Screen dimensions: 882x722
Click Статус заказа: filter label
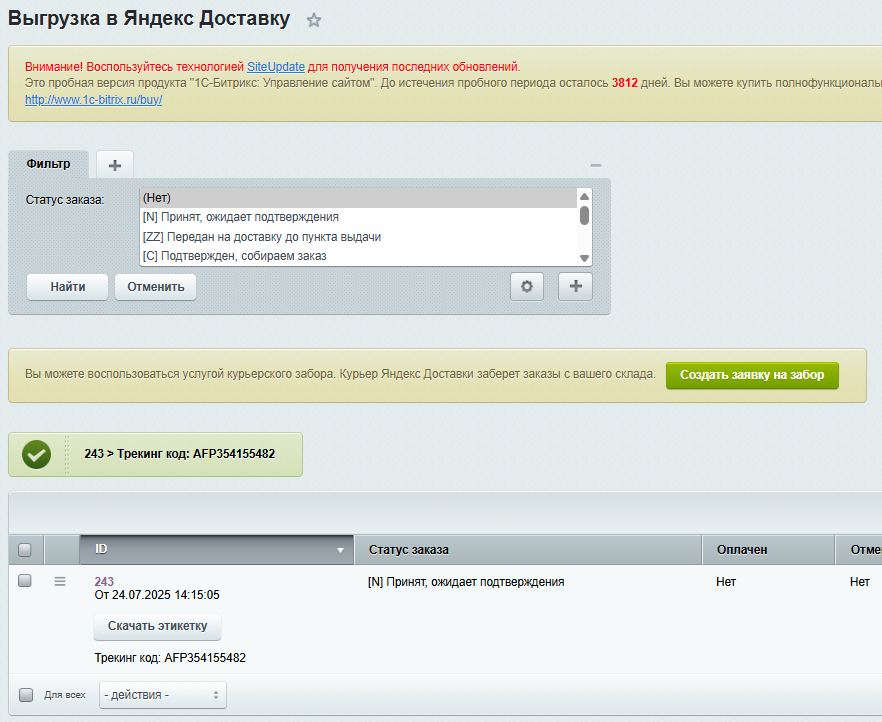[x=65, y=200]
